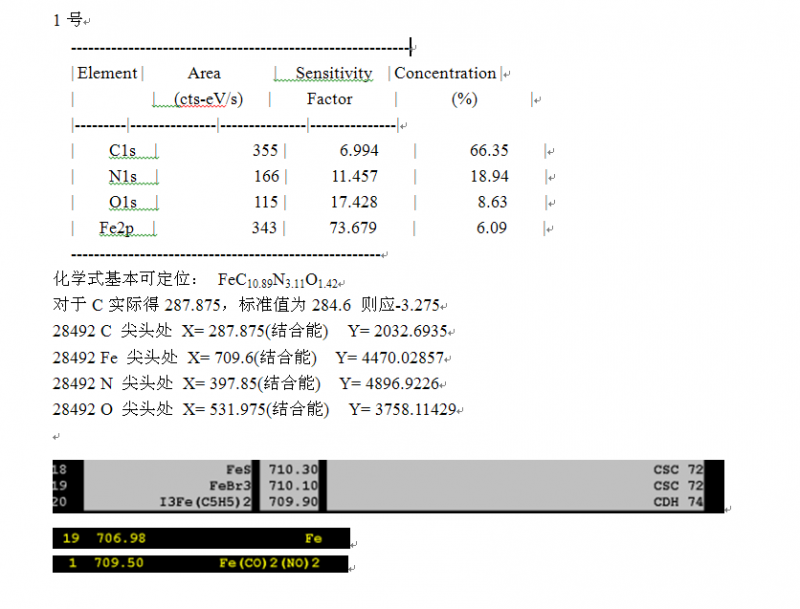Image resolution: width=800 pixels, height=609 pixels.
Task: Click the value 'X= 709.6(结合能)'
Action: [252, 358]
